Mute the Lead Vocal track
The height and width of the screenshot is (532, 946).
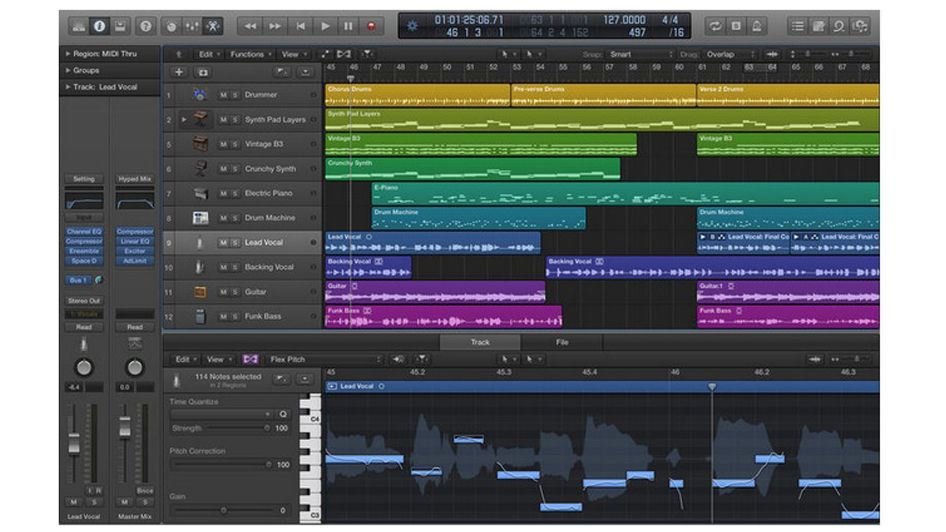pyautogui.click(x=223, y=242)
